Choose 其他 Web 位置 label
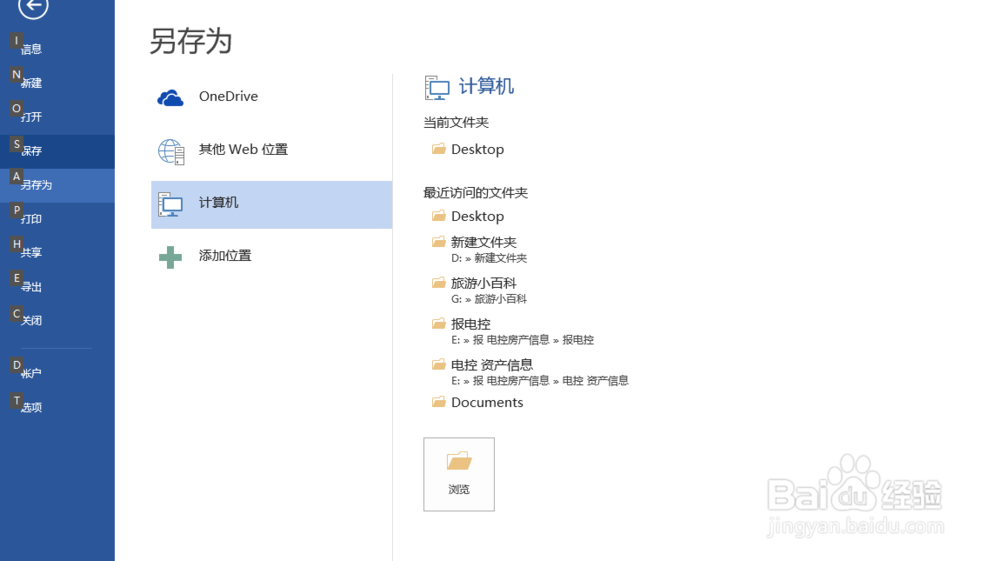This screenshot has width=1000, height=561. (x=243, y=149)
